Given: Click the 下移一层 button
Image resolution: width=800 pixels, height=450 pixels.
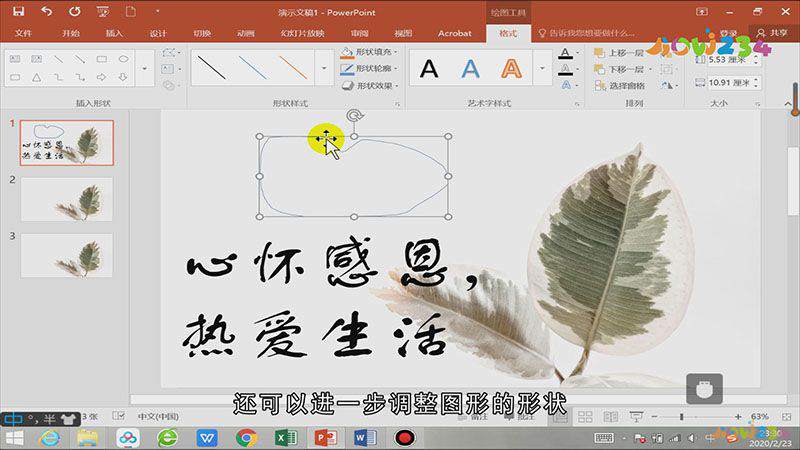Looking at the screenshot, I should pyautogui.click(x=619, y=69).
